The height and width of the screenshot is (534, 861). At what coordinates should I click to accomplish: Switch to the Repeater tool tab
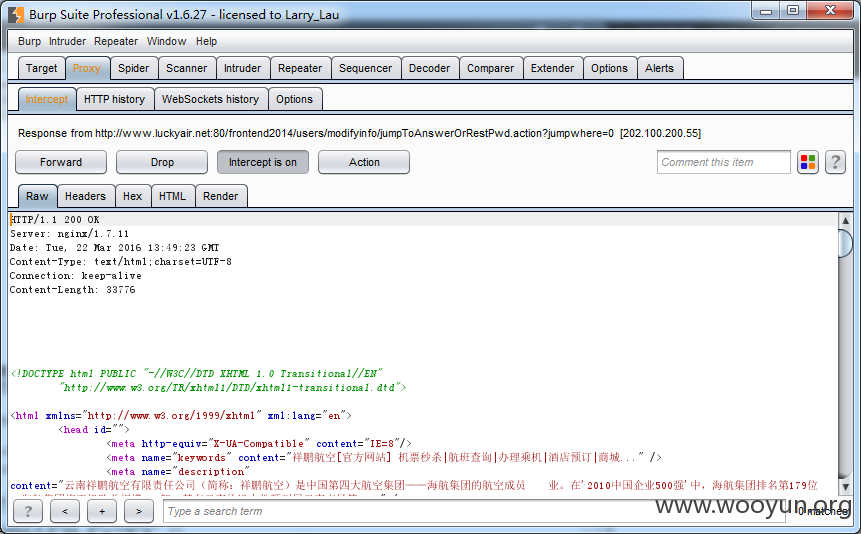pyautogui.click(x=300, y=68)
